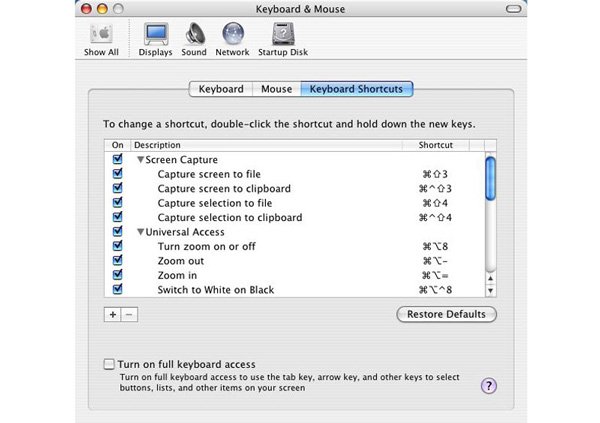Uncheck the Universal Access group checkbox
Screen dimensions: 600x423
click(117, 231)
